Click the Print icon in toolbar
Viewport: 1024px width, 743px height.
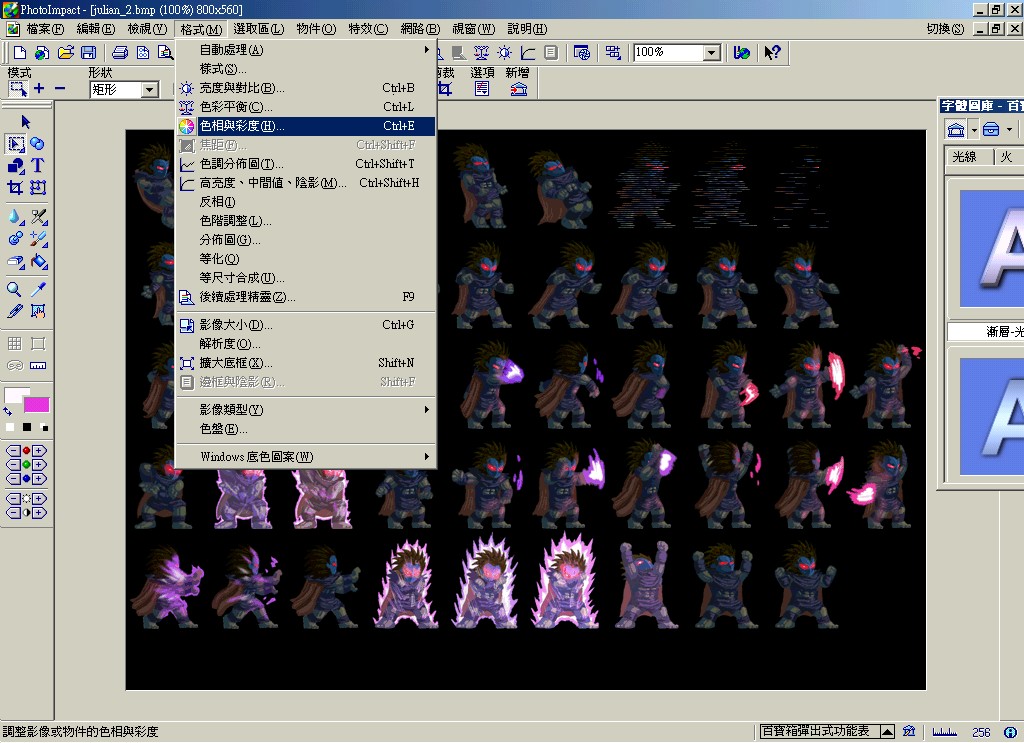coord(120,53)
